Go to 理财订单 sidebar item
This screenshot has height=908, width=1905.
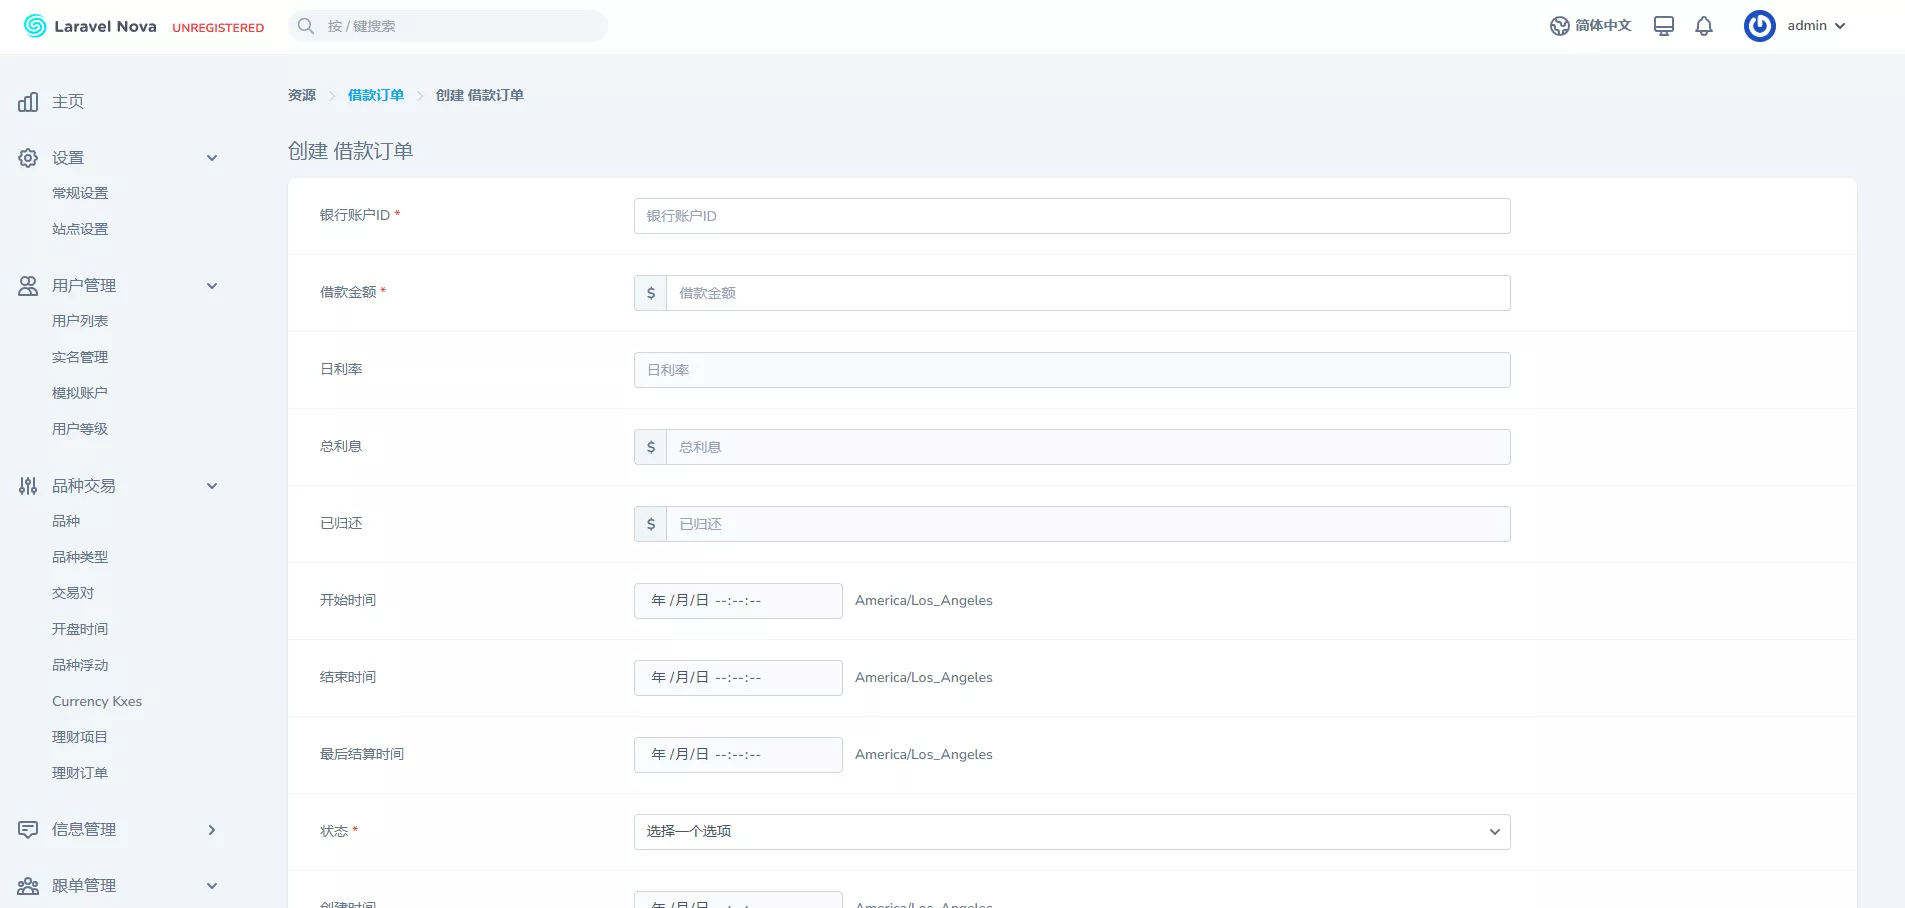(80, 773)
